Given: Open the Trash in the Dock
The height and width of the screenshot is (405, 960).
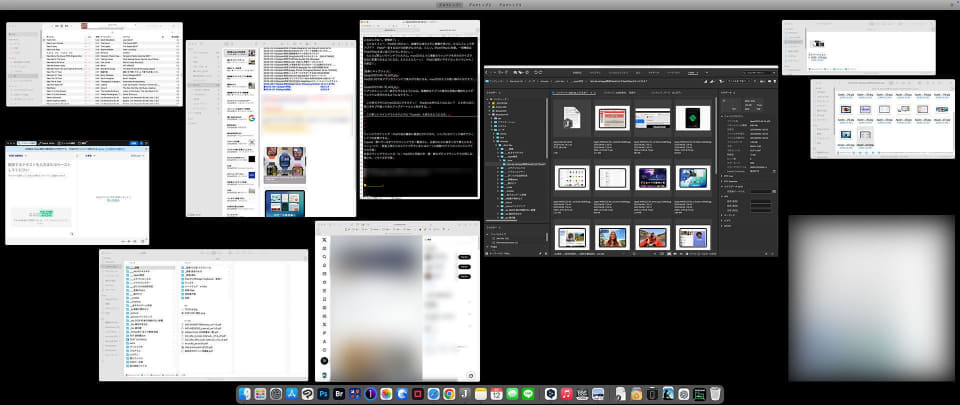Looking at the screenshot, I should (714, 394).
